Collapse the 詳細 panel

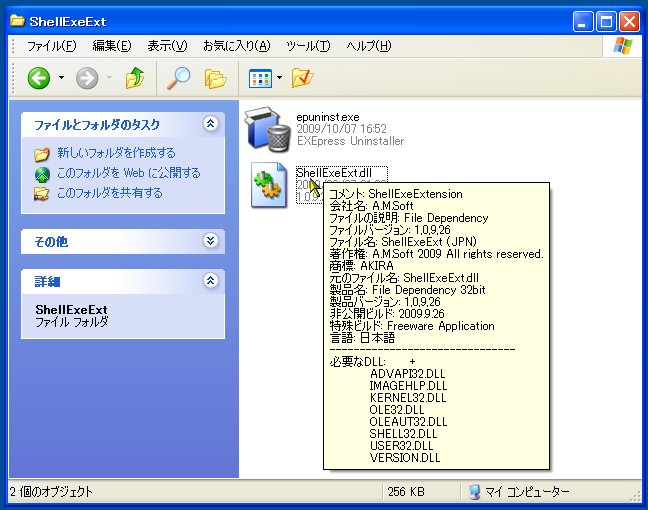(x=211, y=281)
